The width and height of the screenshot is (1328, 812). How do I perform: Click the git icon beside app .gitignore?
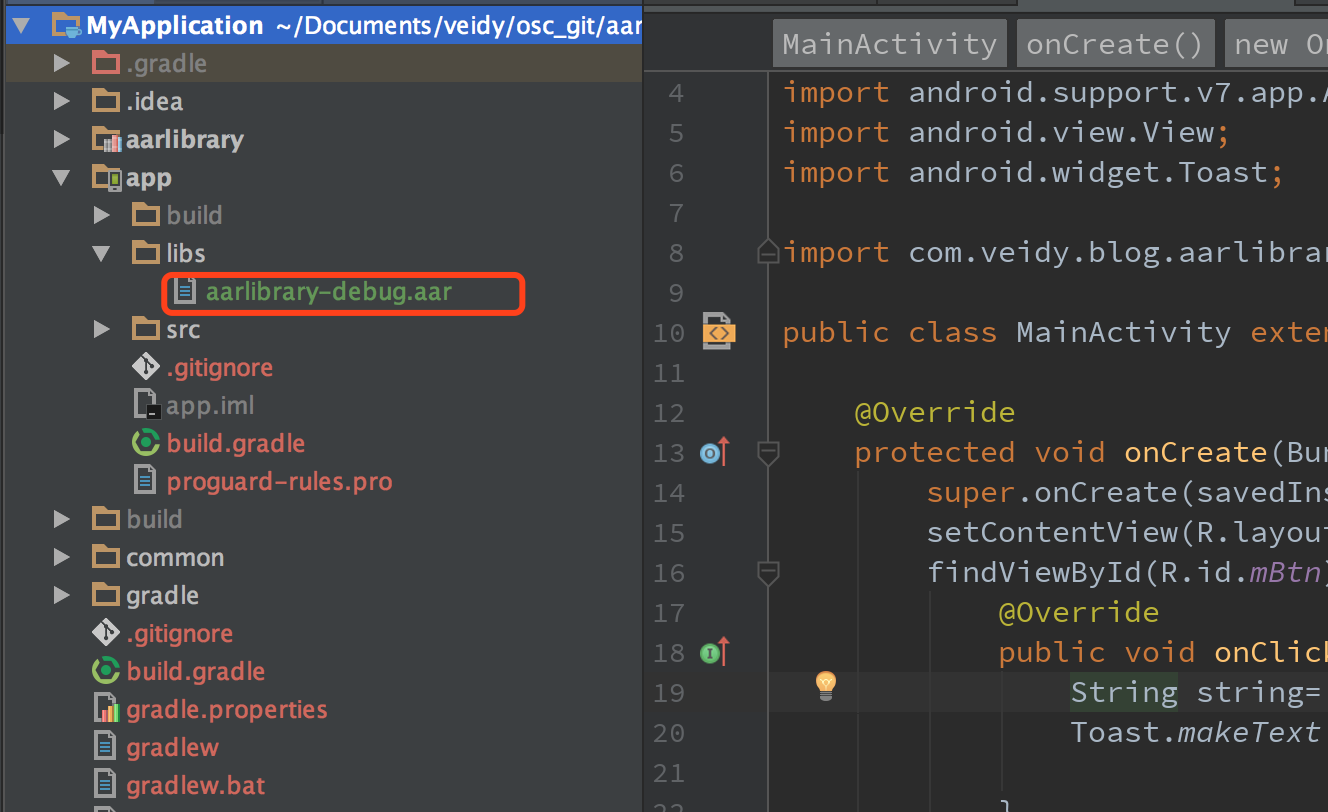[146, 368]
